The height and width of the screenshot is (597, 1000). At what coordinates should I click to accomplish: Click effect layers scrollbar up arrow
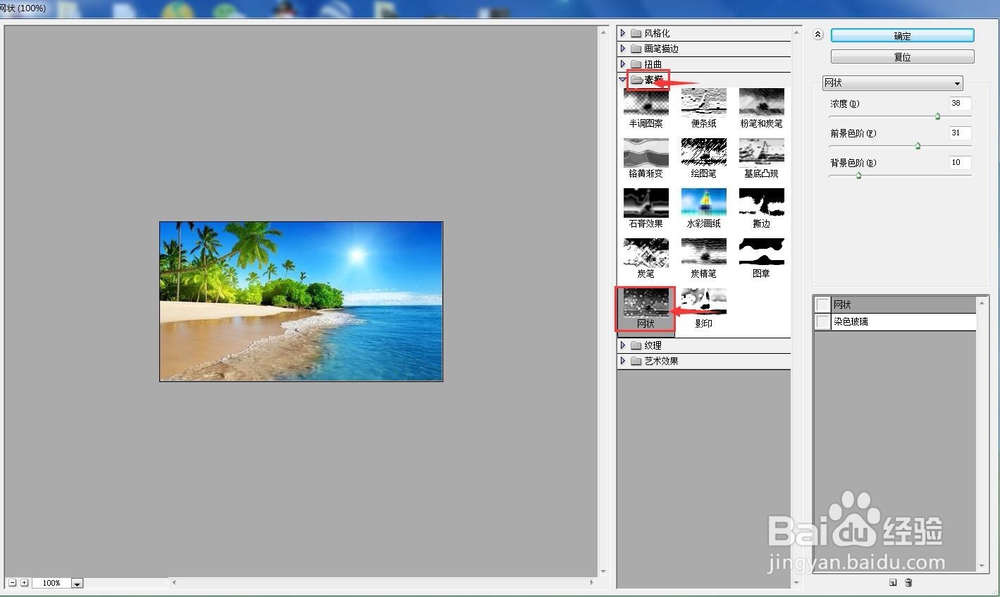[x=982, y=302]
